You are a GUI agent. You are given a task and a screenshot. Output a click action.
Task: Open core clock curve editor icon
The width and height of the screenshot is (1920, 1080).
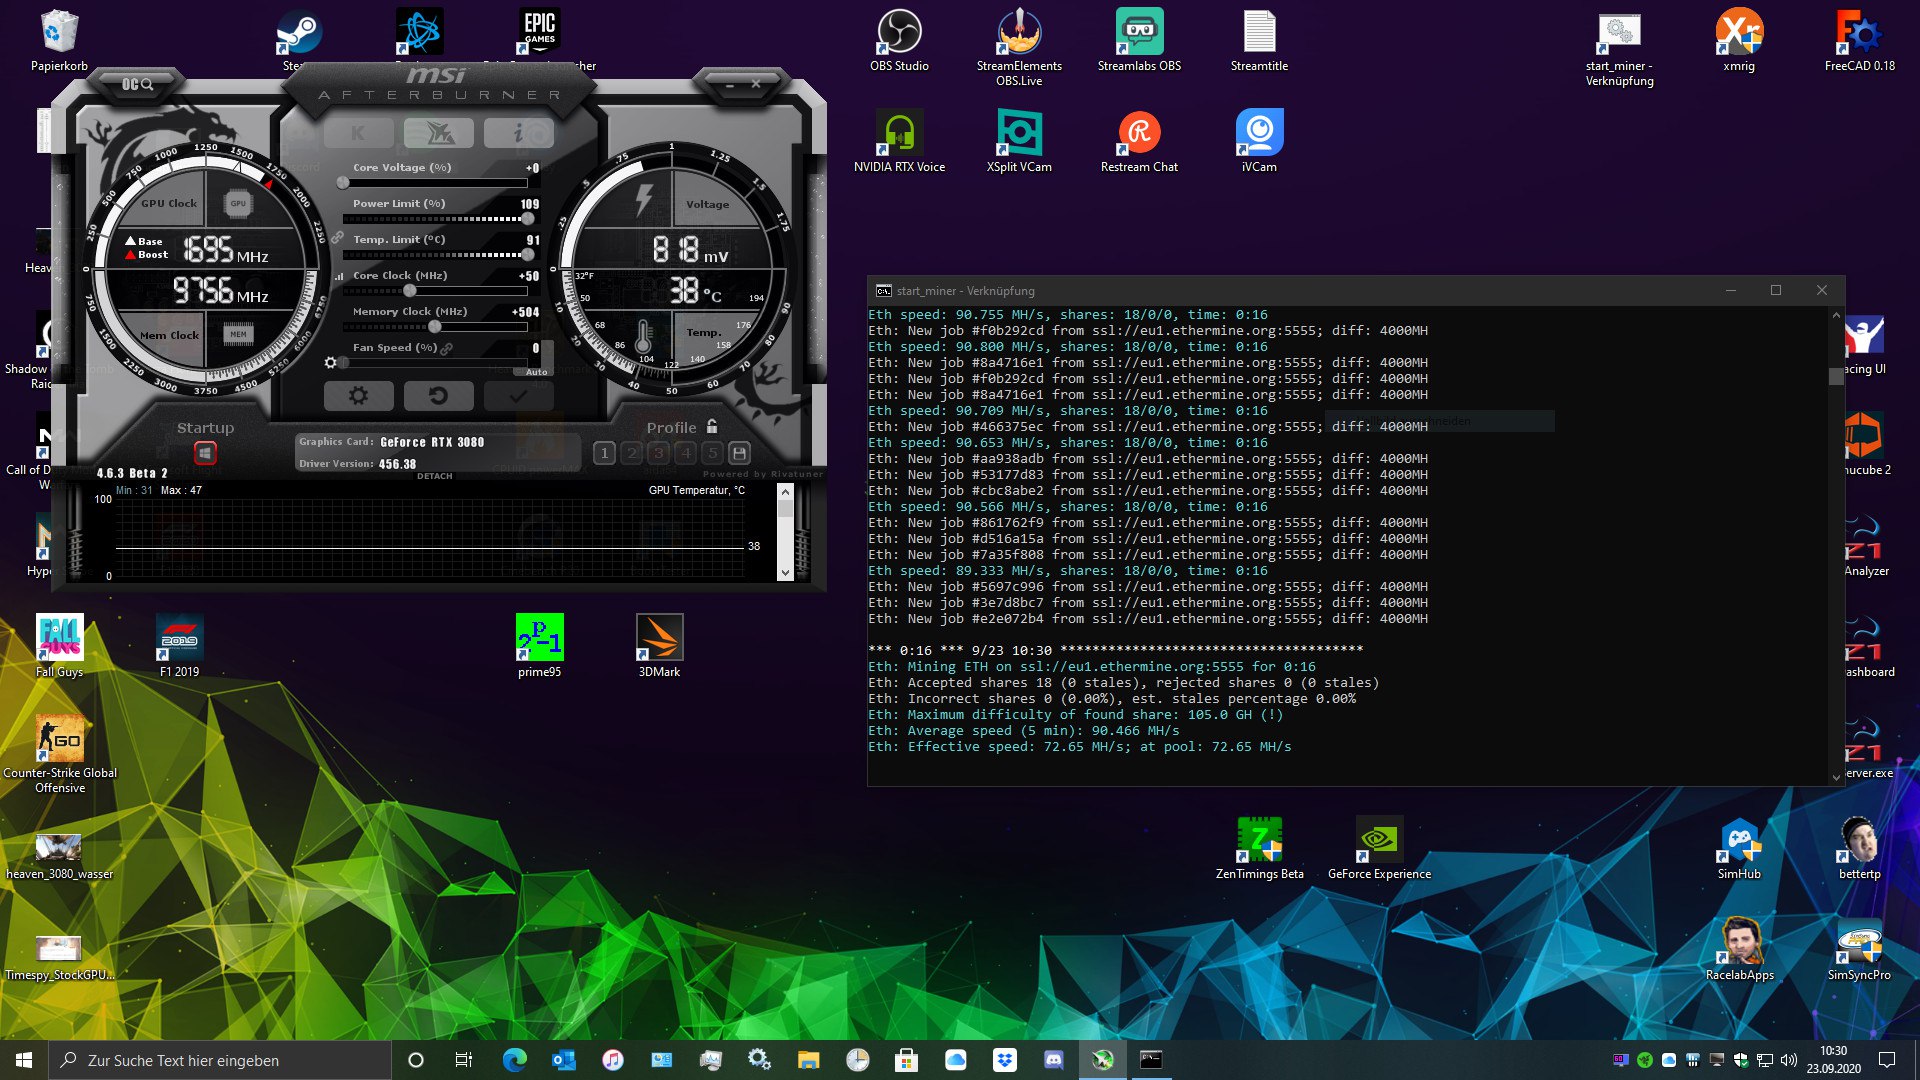(x=339, y=276)
